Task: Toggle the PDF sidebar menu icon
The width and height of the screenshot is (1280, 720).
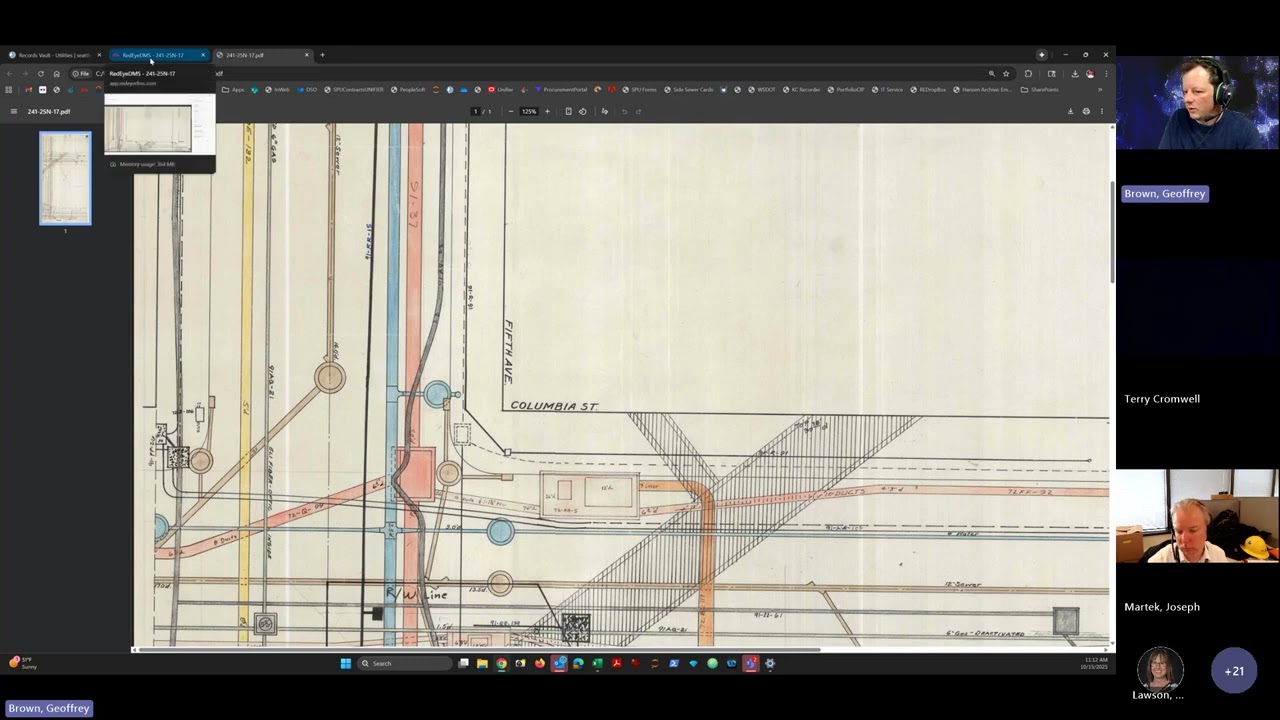Action: (x=13, y=111)
